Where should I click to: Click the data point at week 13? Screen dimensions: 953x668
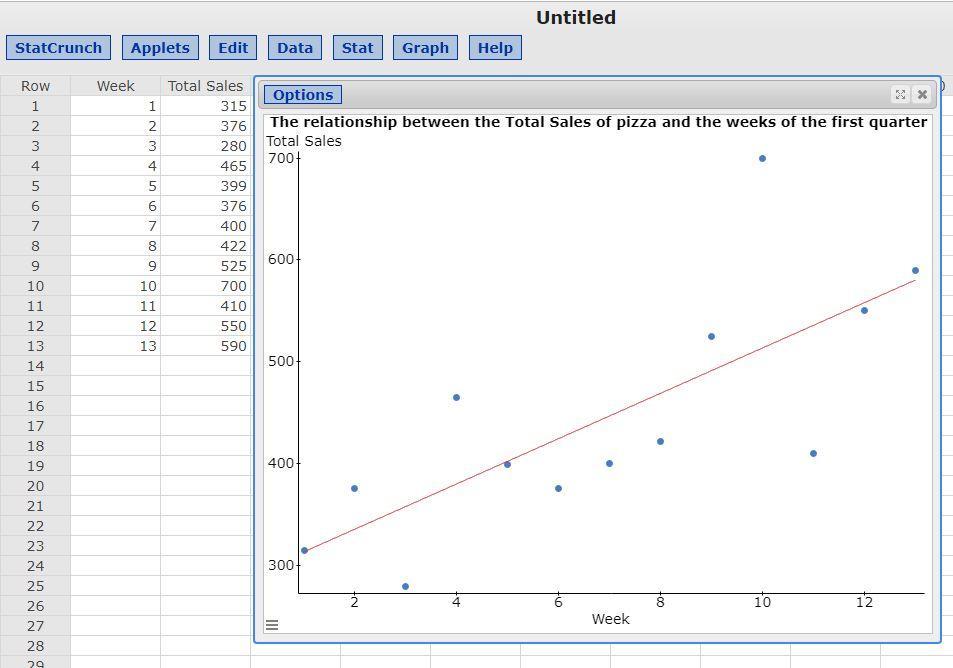[915, 270]
